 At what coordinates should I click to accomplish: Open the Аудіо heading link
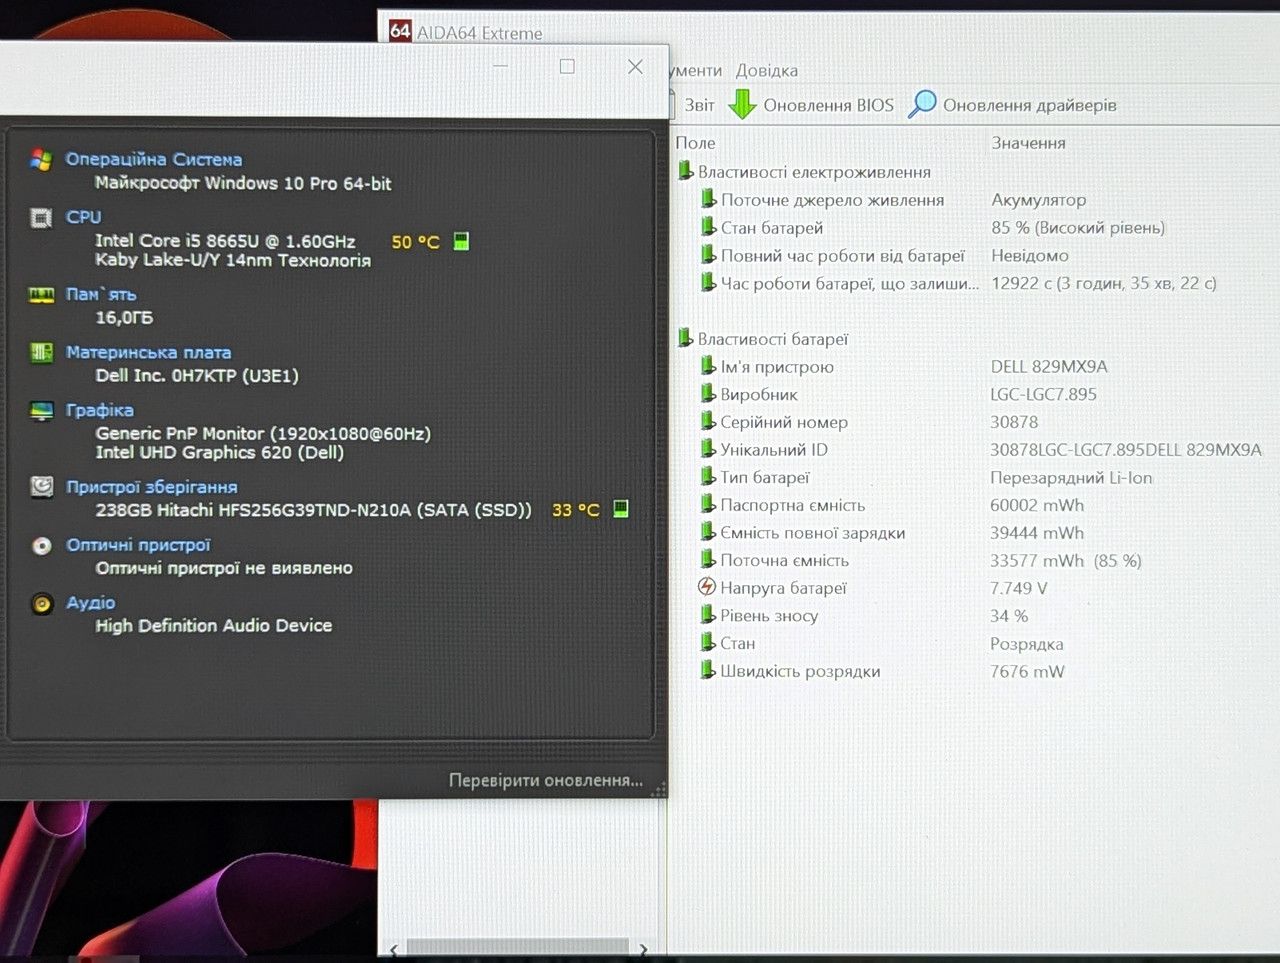91,603
